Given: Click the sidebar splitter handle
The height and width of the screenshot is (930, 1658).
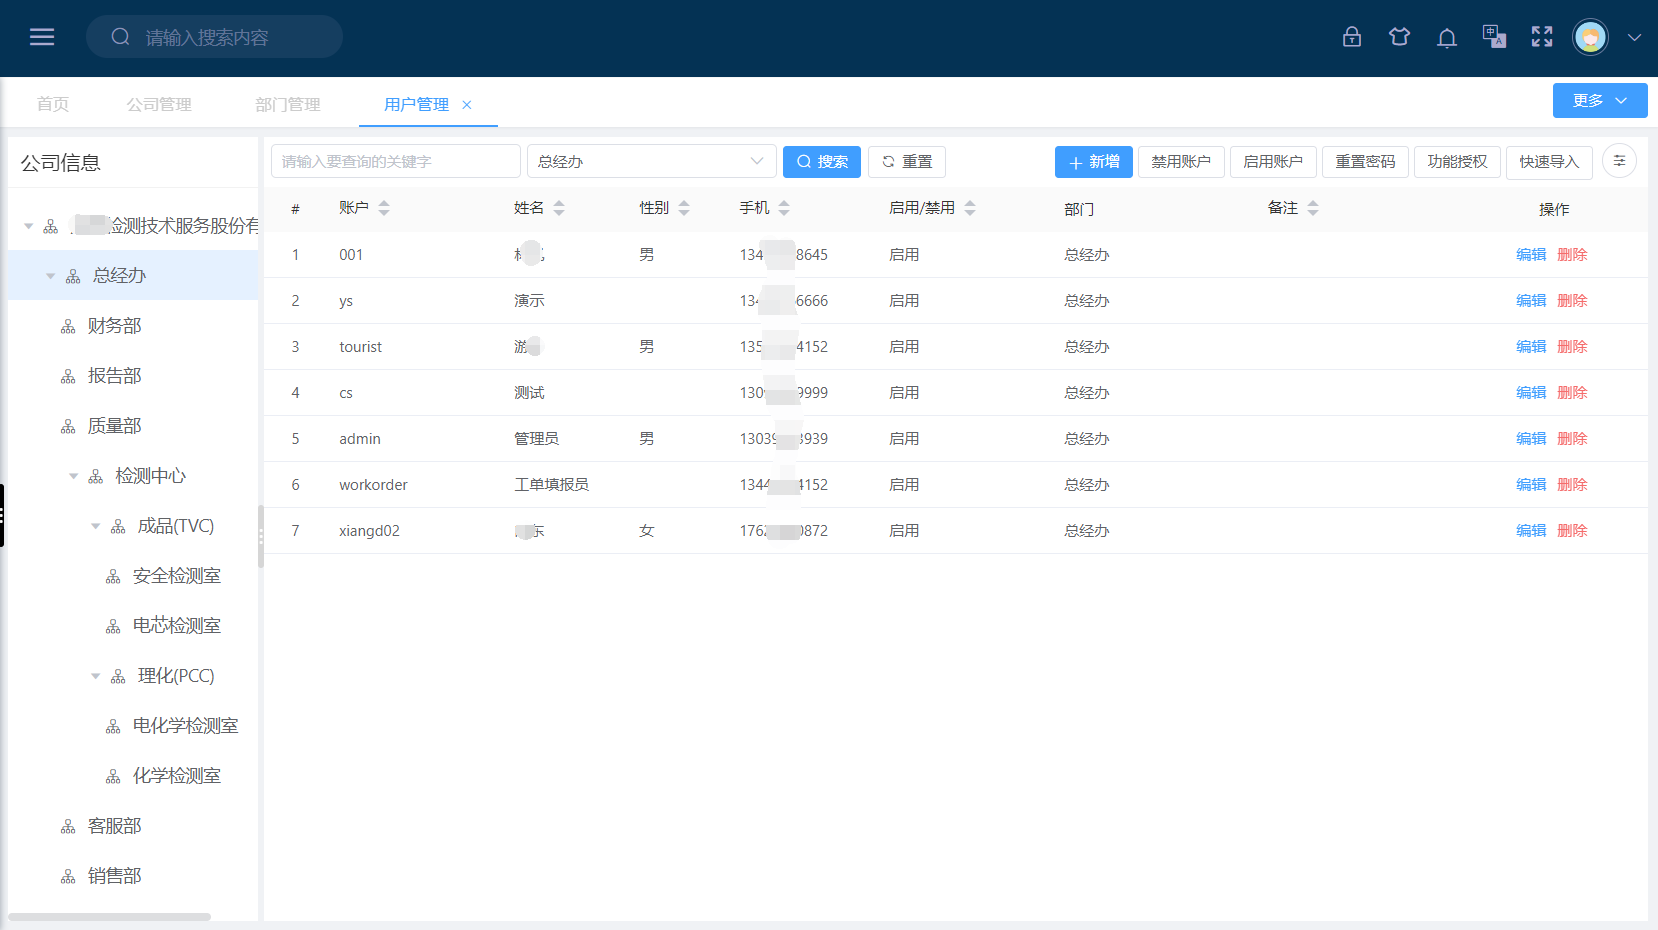Looking at the screenshot, I should 261,536.
